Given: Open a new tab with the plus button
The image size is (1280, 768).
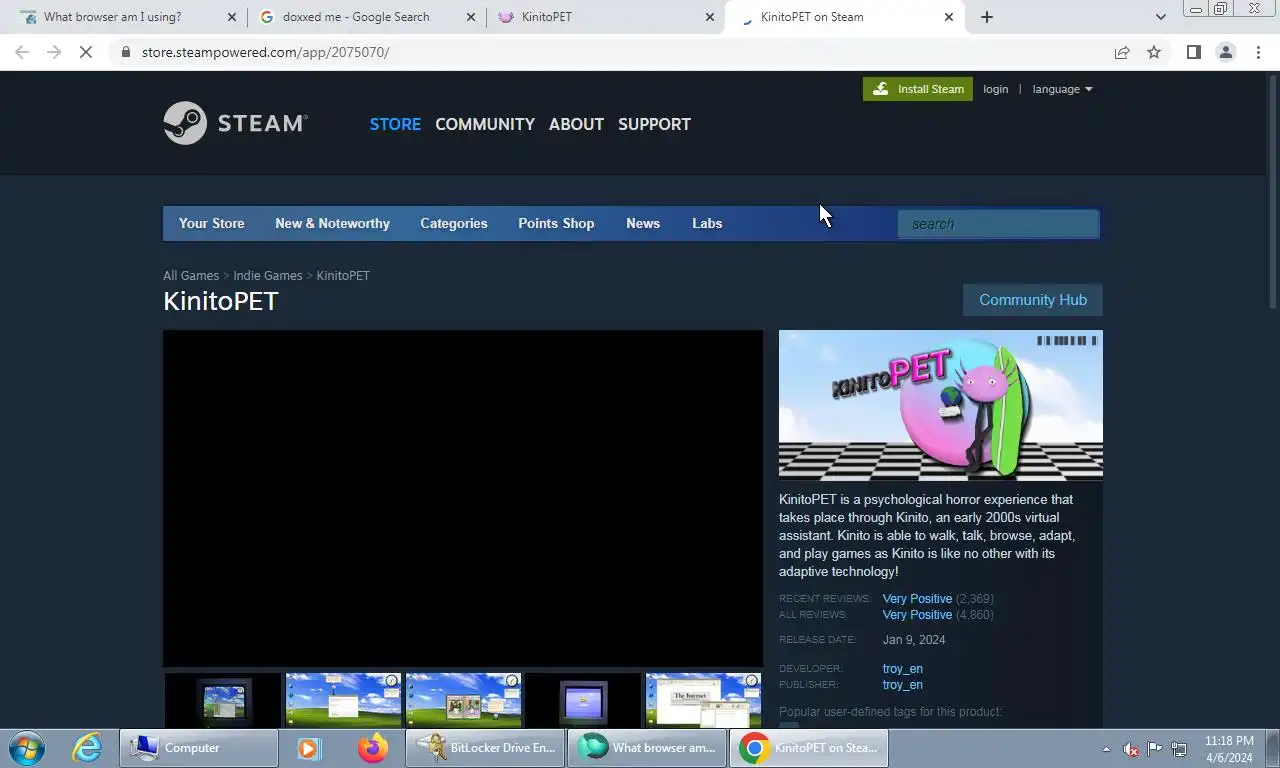Looking at the screenshot, I should [x=987, y=17].
